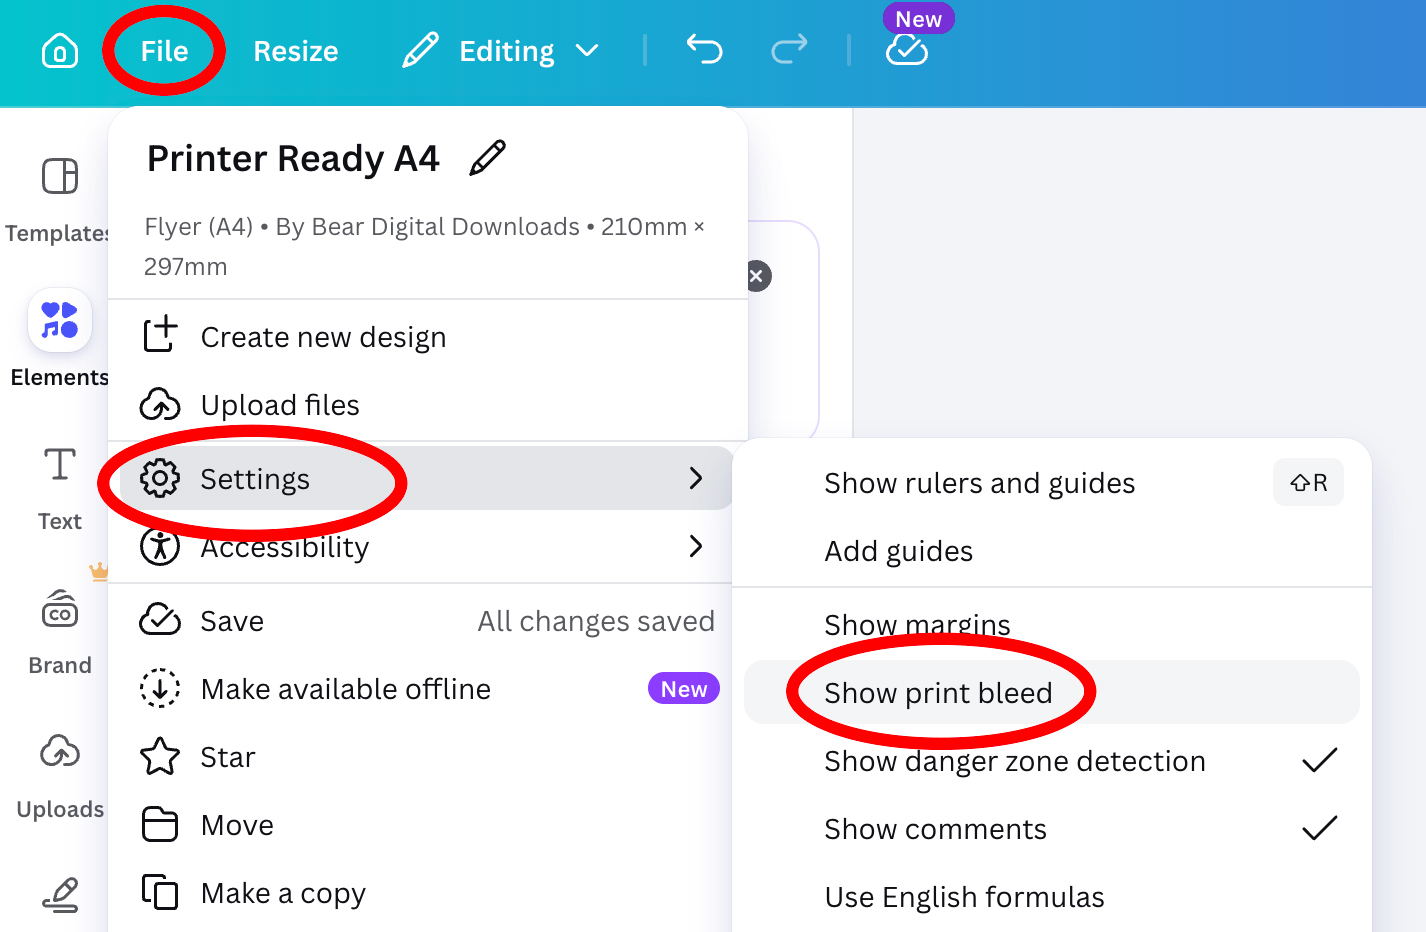Click the pencil icon beside Editing

coord(420,50)
